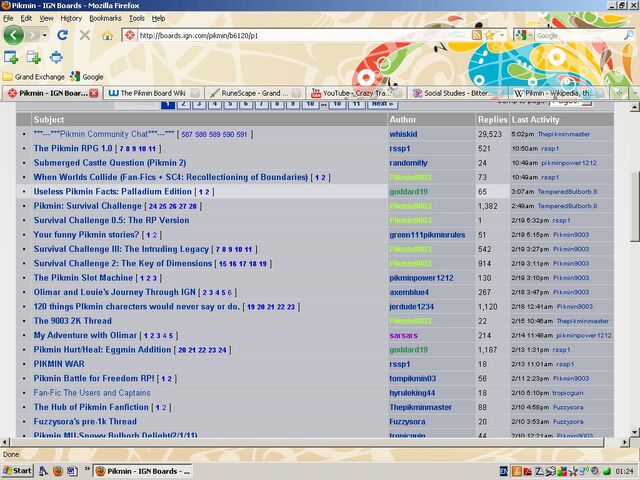Bookmark this page with the star icon
The height and width of the screenshot is (480, 640).
(x=489, y=35)
